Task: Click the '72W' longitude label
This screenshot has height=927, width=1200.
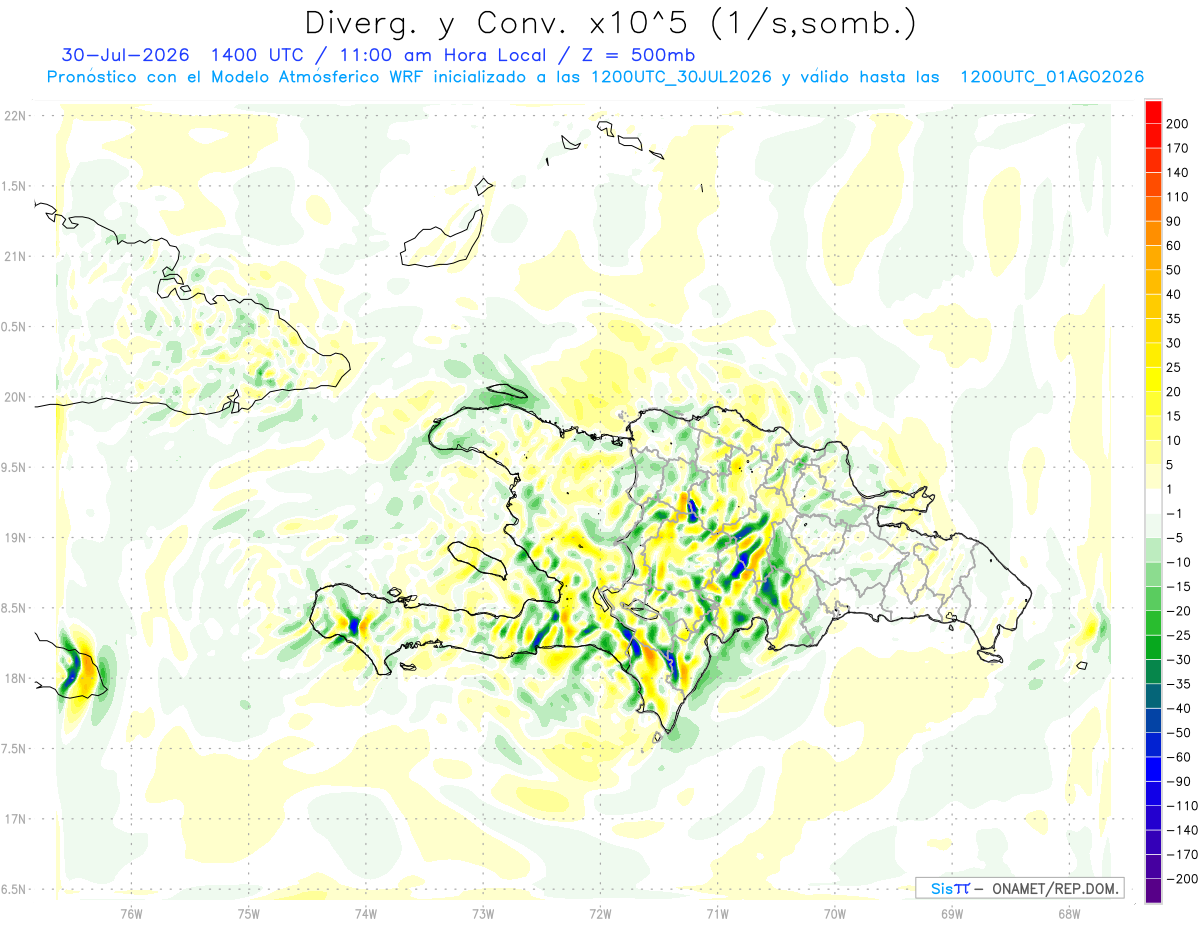Action: 600,913
